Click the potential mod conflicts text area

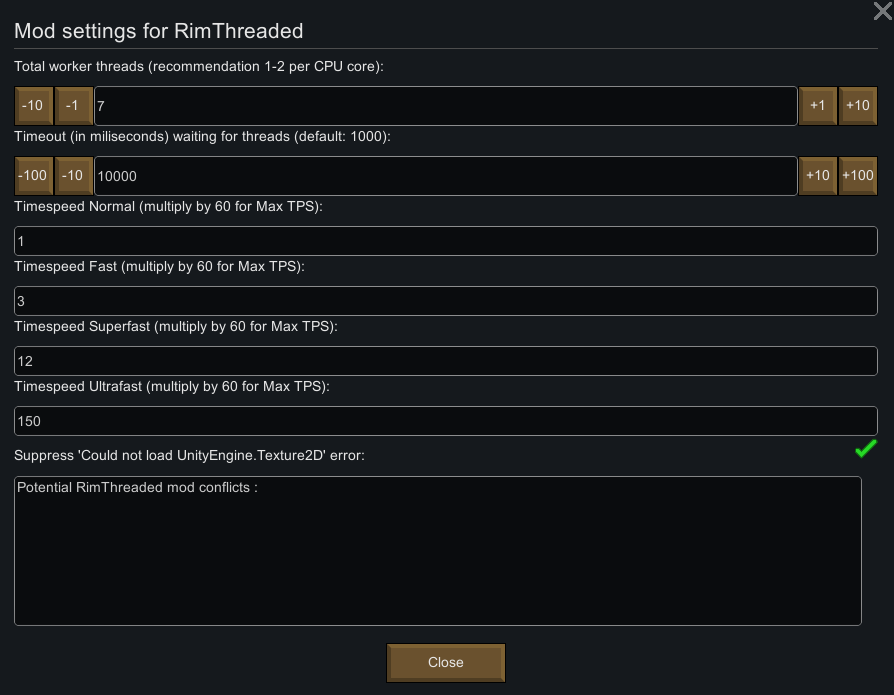pos(437,551)
